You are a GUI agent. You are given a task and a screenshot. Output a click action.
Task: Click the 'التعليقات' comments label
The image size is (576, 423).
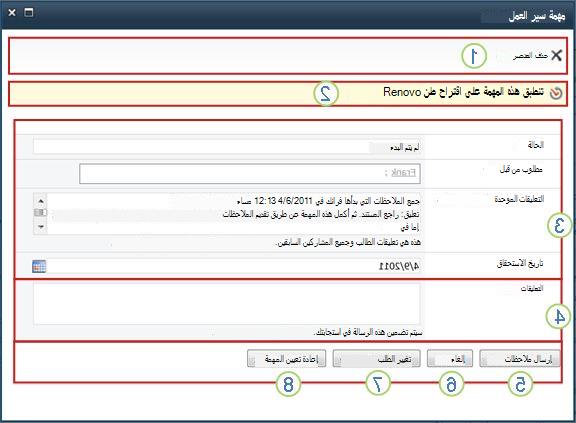pyautogui.click(x=532, y=289)
